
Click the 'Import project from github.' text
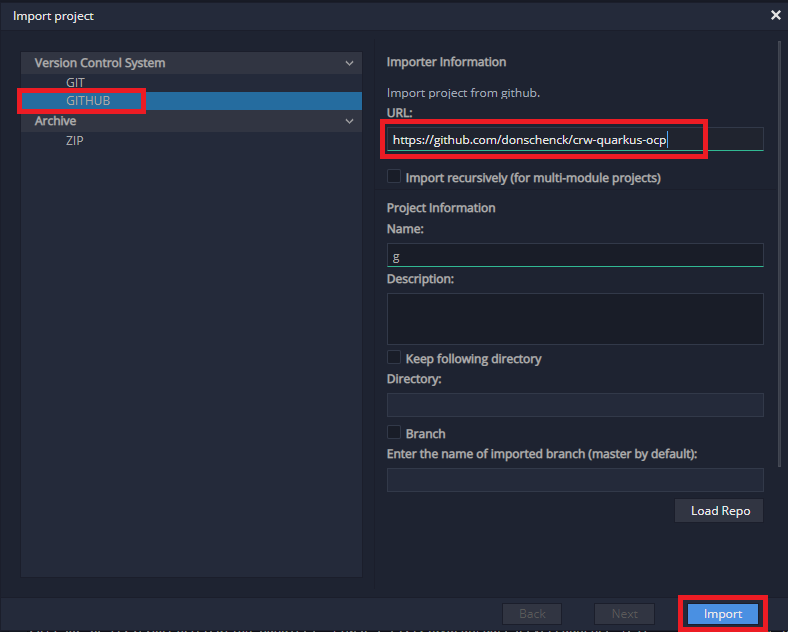(463, 93)
